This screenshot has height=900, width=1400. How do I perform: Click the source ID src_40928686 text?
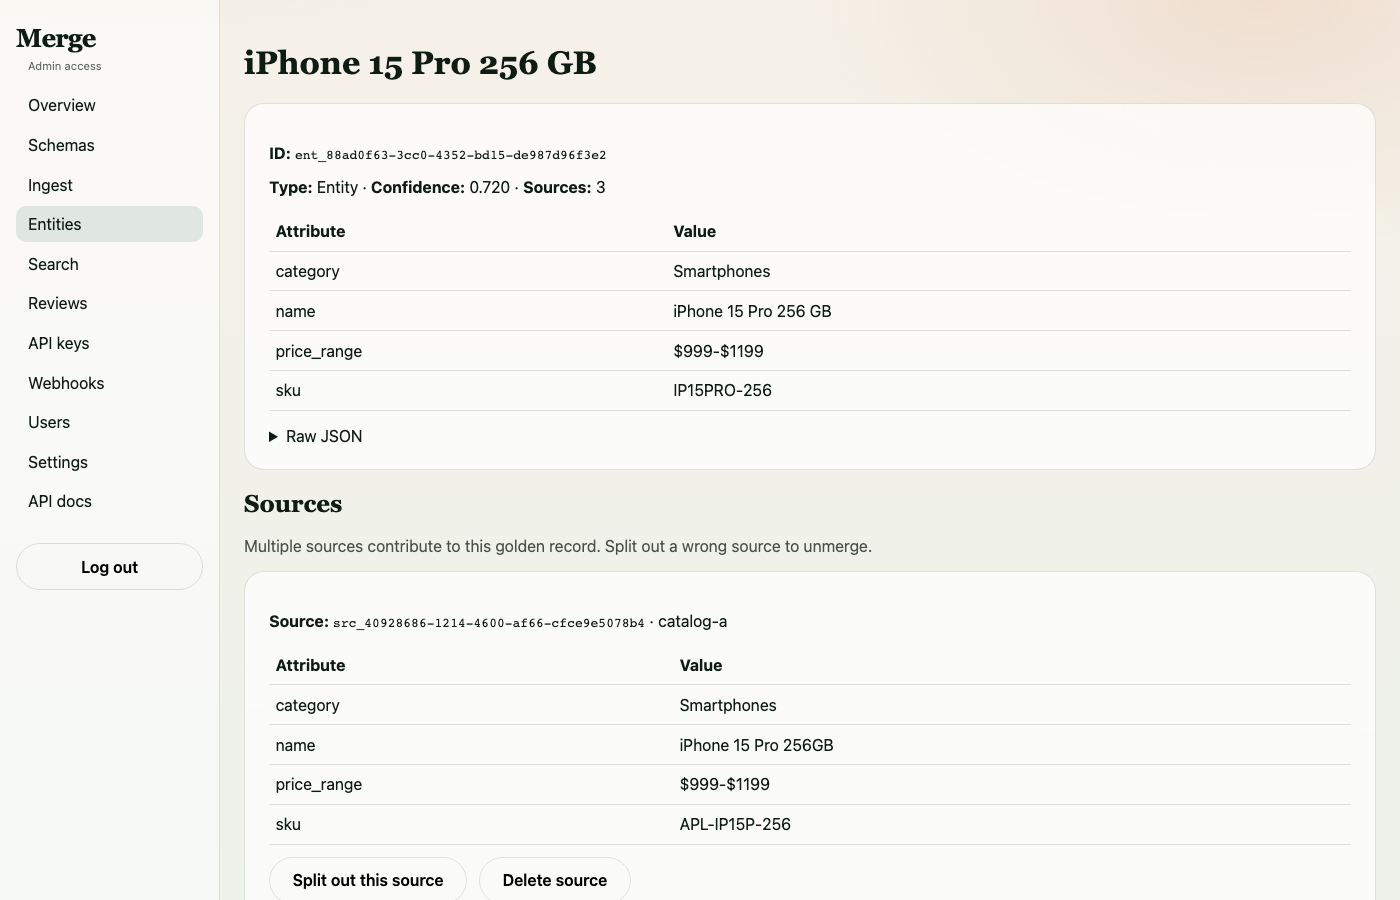tap(489, 623)
